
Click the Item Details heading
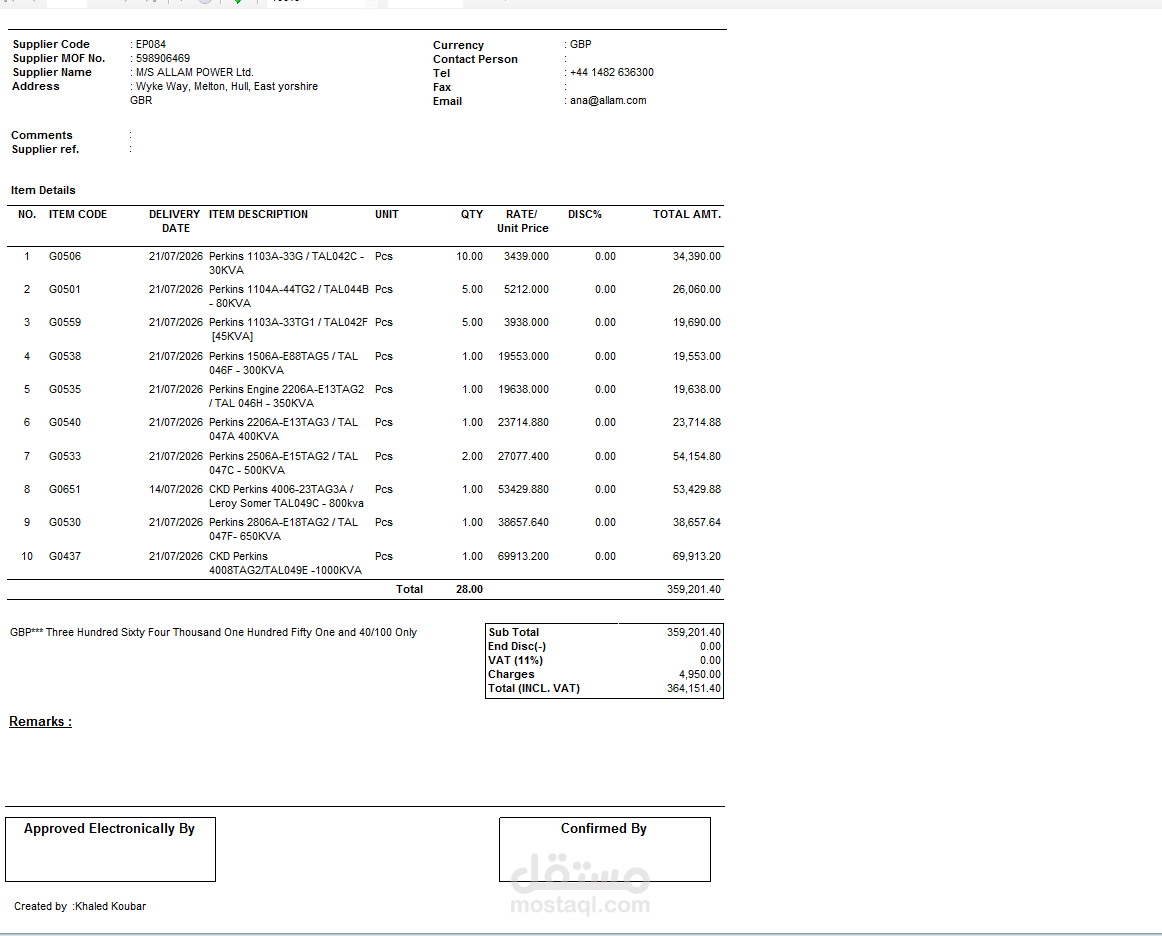point(43,190)
